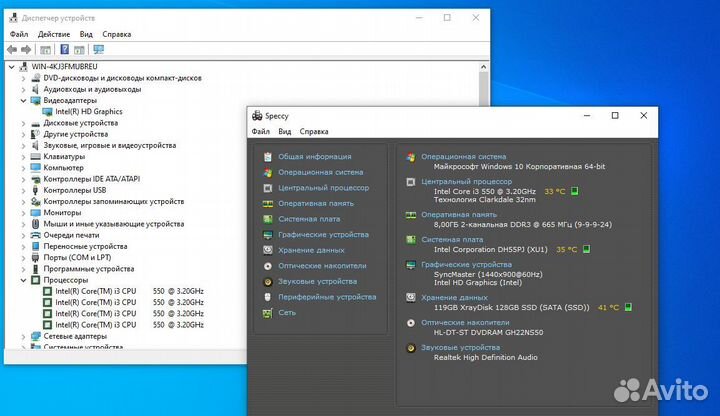Open Файл menu in Speccy
This screenshot has height=416, width=720.
[x=260, y=131]
